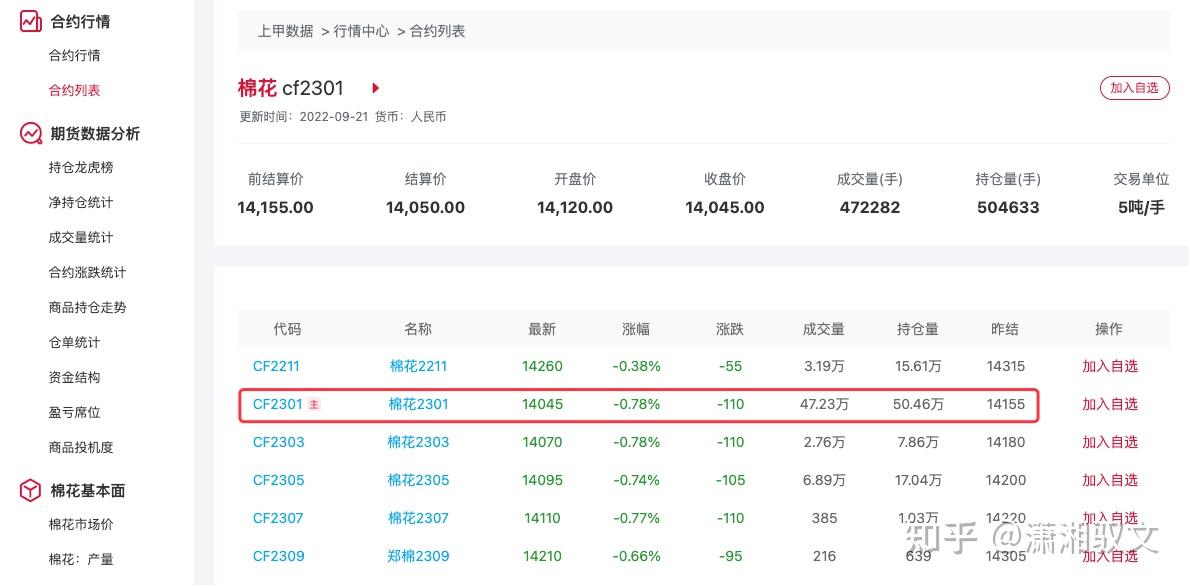Image resolution: width=1189 pixels, height=585 pixels.
Task: Open 行情中心 from the breadcrumb
Action: (x=362, y=31)
